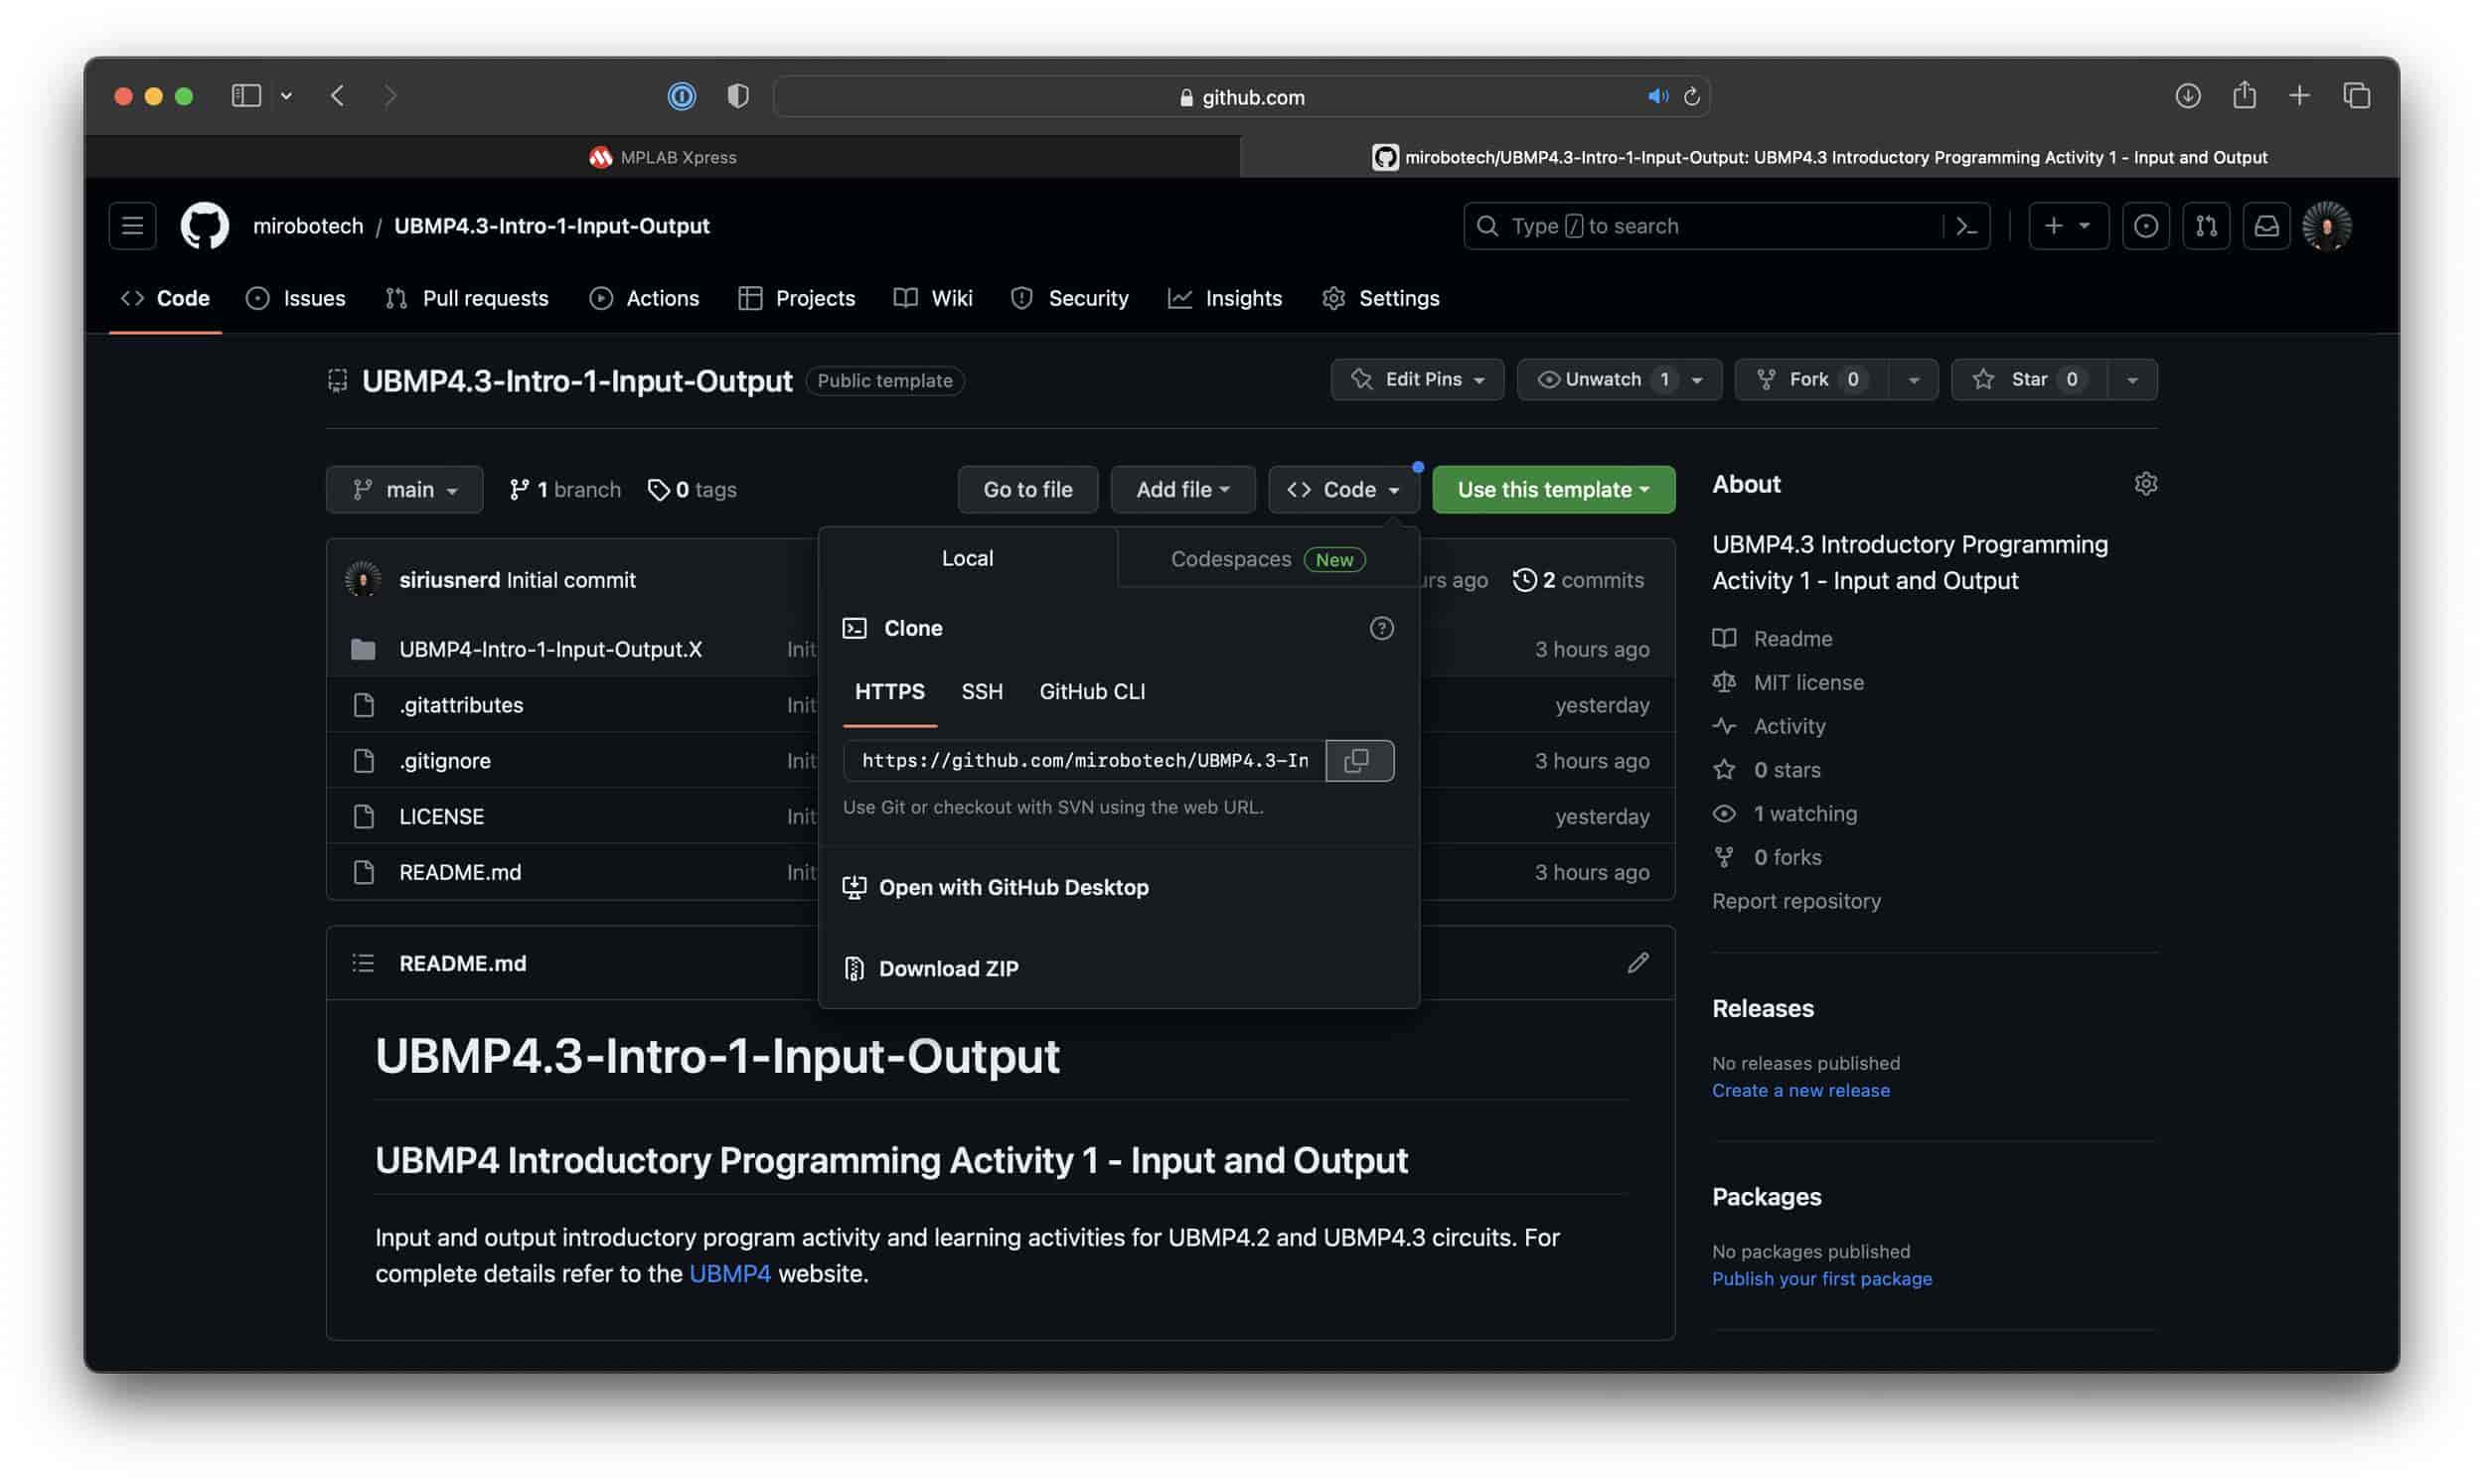The height and width of the screenshot is (1484, 2484).
Task: Click the HTTPS clone URL text field
Action: (x=1084, y=760)
